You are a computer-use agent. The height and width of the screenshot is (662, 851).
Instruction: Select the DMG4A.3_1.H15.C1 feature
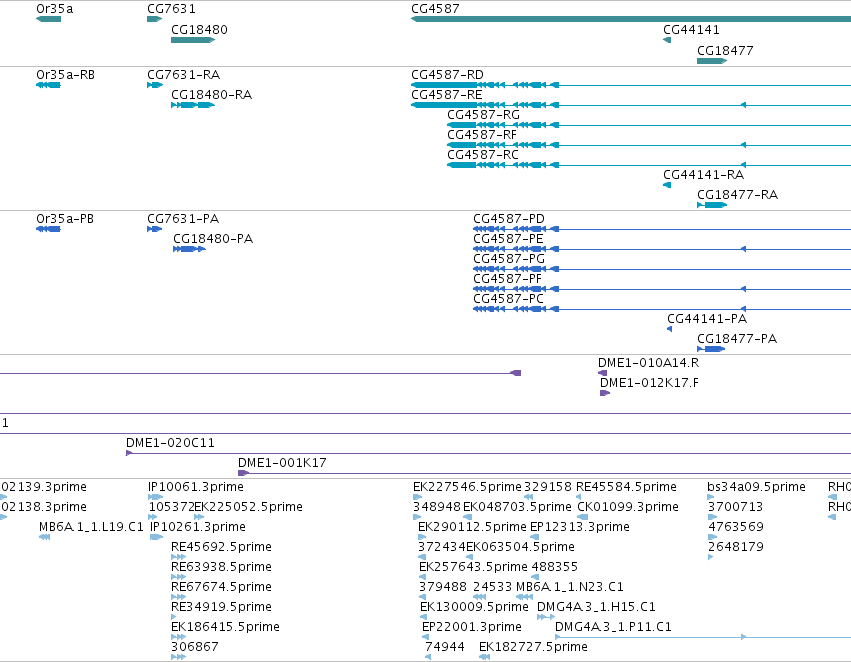545,616
